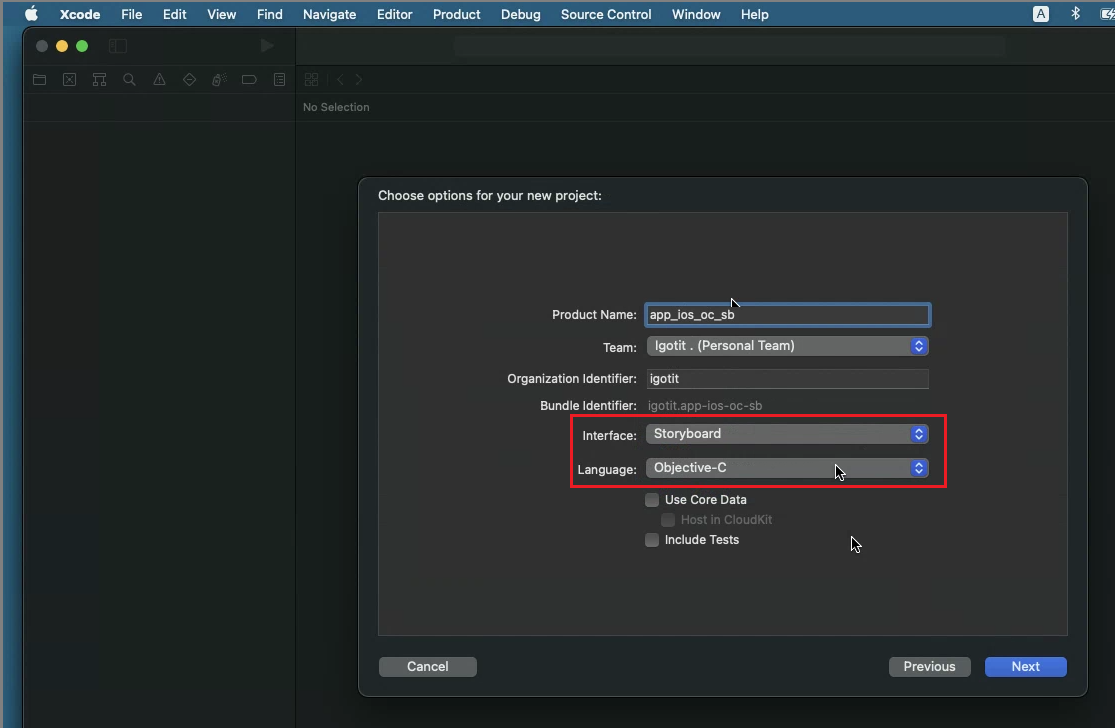The width and height of the screenshot is (1115, 728).
Task: Open the Product menu
Action: tap(457, 14)
